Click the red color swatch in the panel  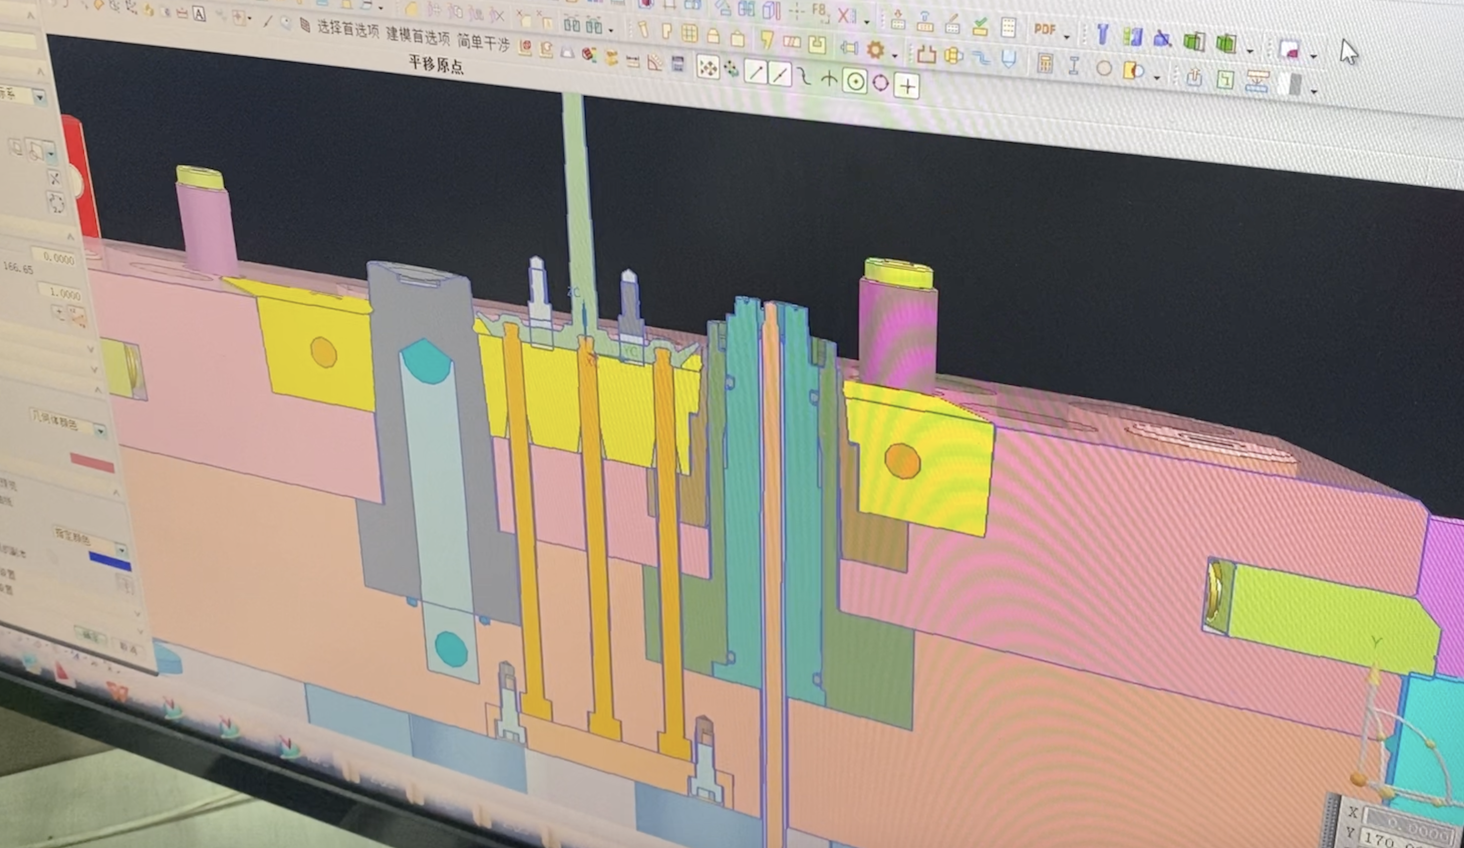(x=92, y=463)
